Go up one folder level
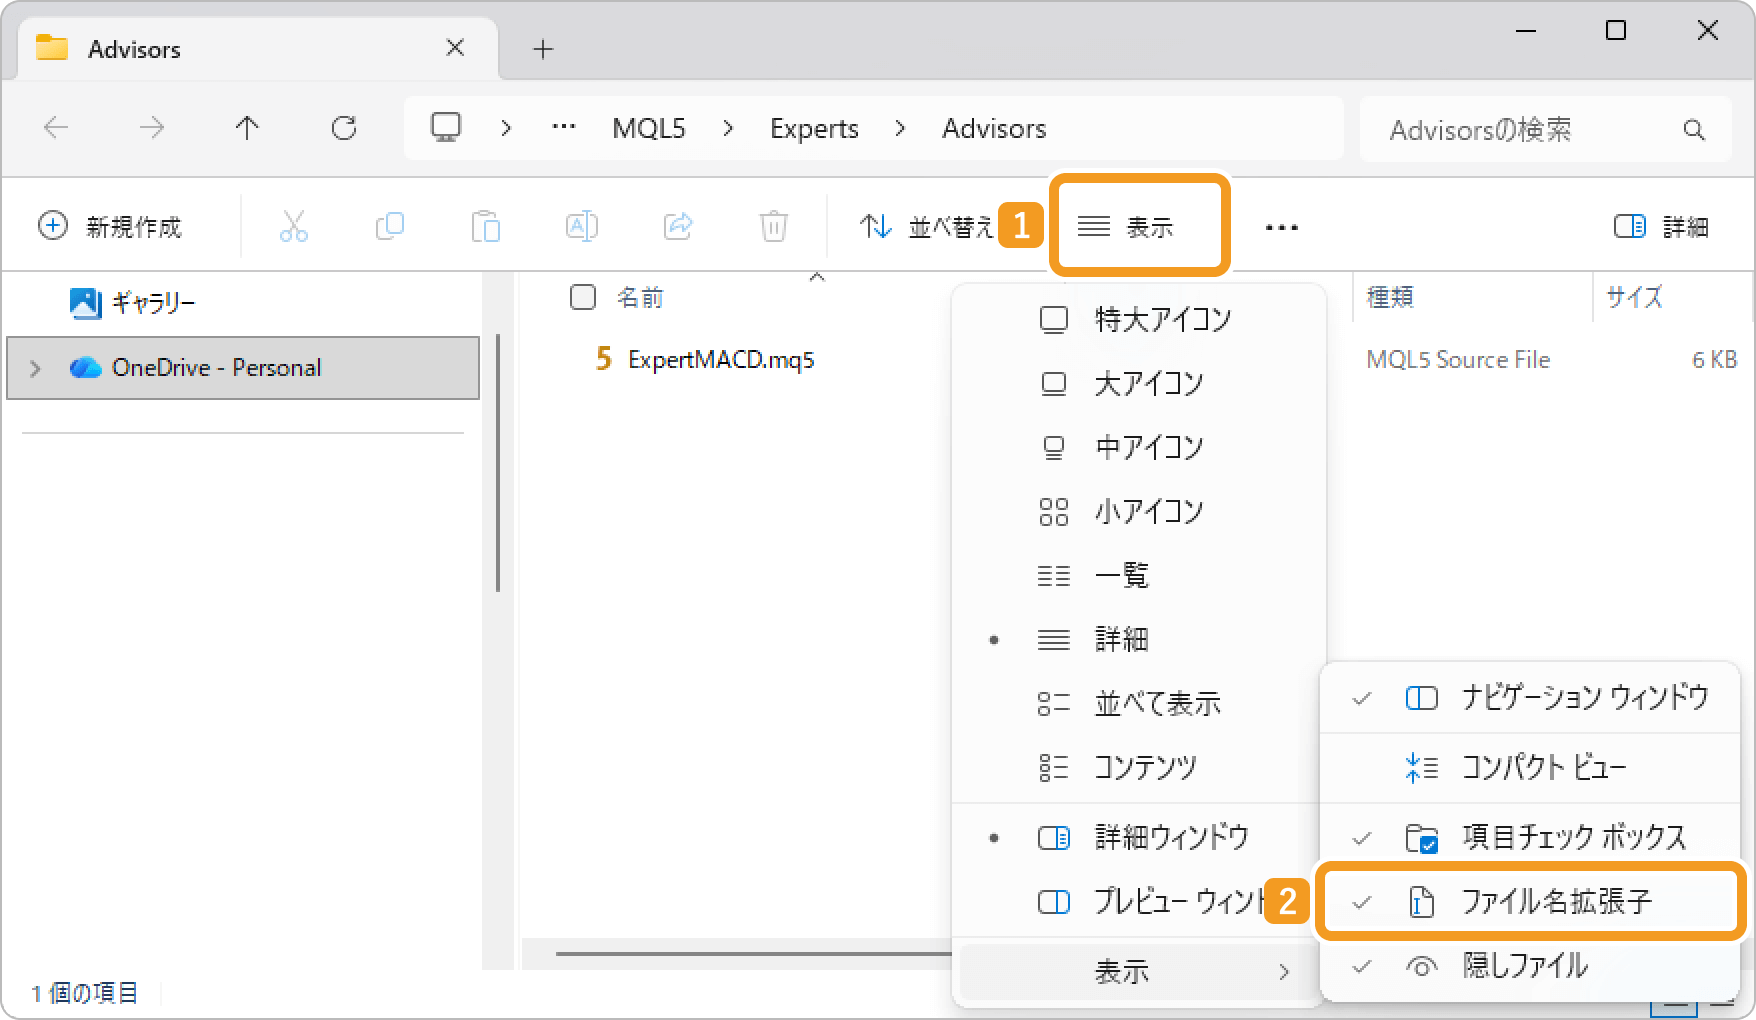This screenshot has height=1020, width=1756. tap(247, 128)
